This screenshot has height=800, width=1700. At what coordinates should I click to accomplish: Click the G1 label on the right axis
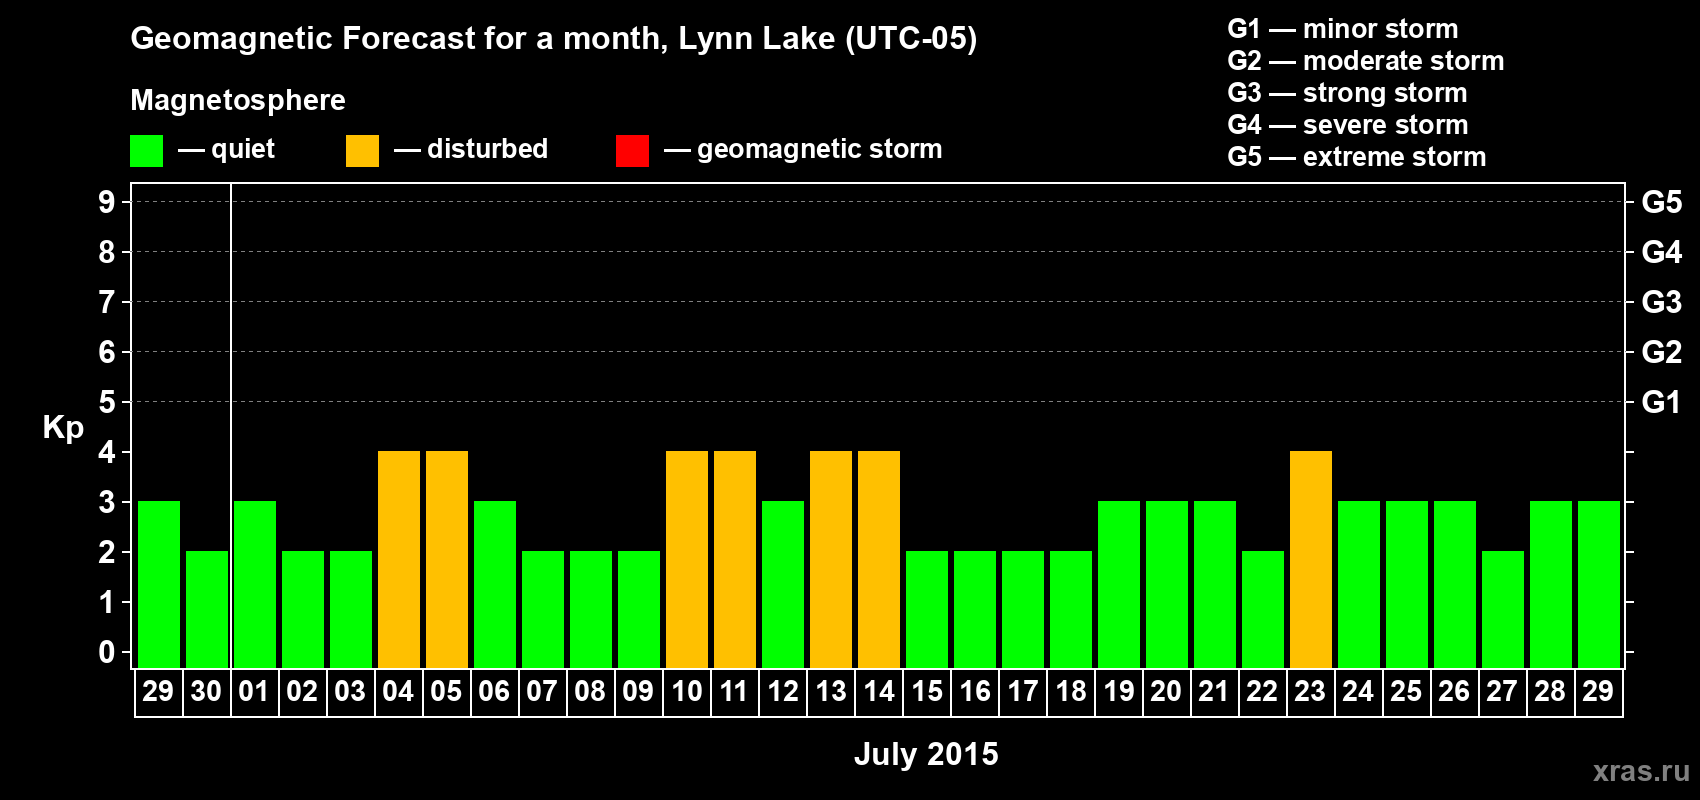coord(1662,402)
